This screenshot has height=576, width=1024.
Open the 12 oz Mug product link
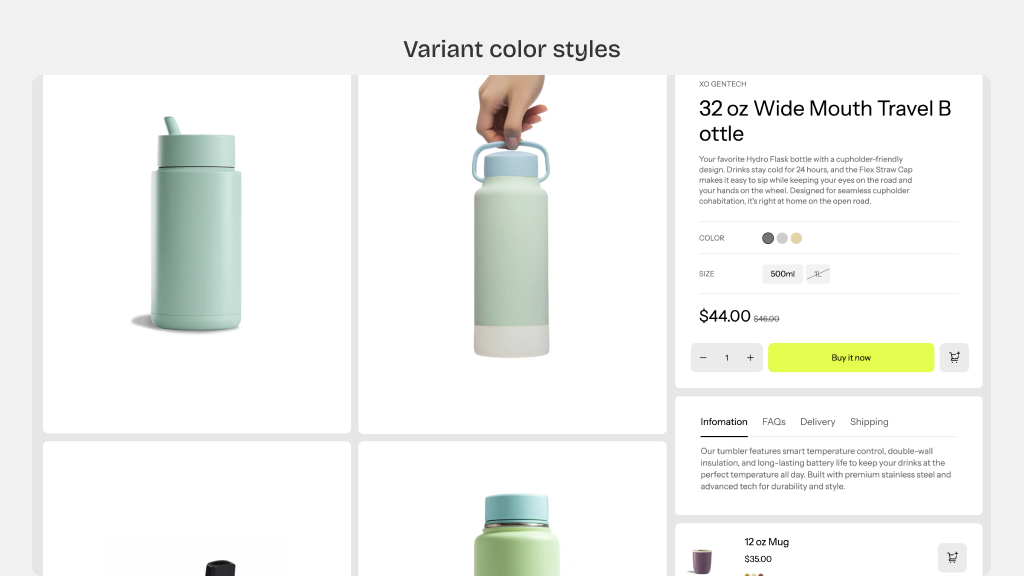(x=766, y=542)
